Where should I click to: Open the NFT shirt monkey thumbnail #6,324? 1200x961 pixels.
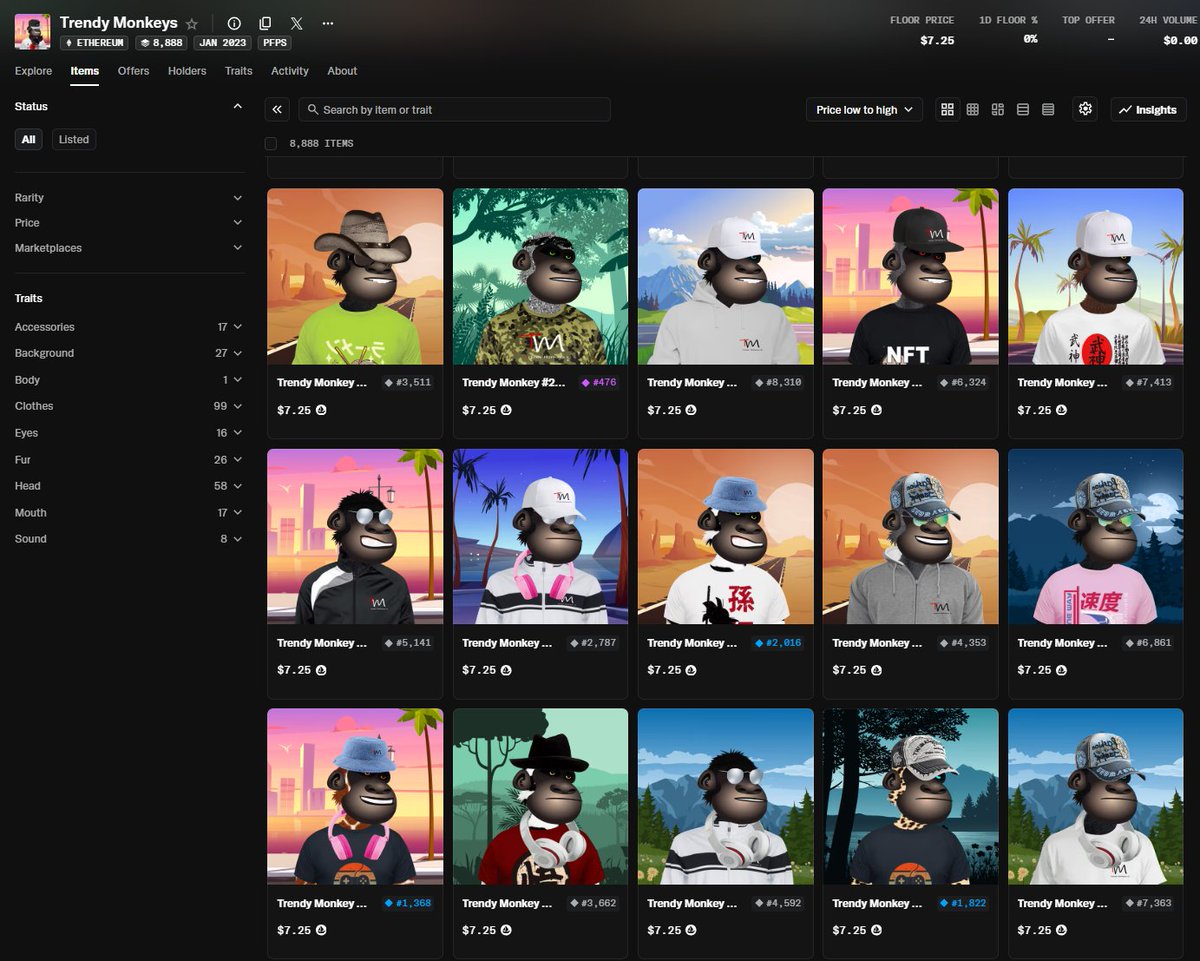click(x=910, y=276)
